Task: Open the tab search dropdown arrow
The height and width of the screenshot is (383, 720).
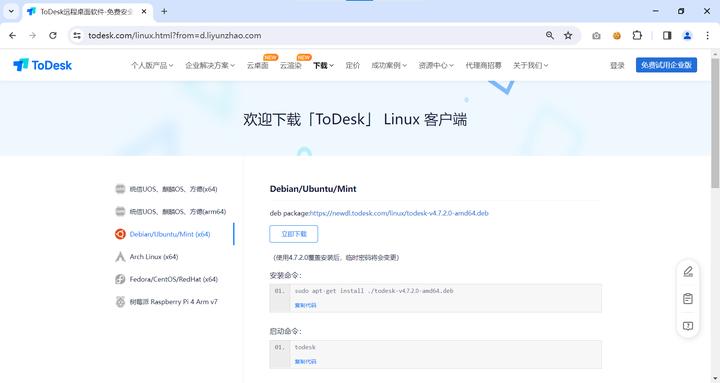Action: click(x=11, y=11)
